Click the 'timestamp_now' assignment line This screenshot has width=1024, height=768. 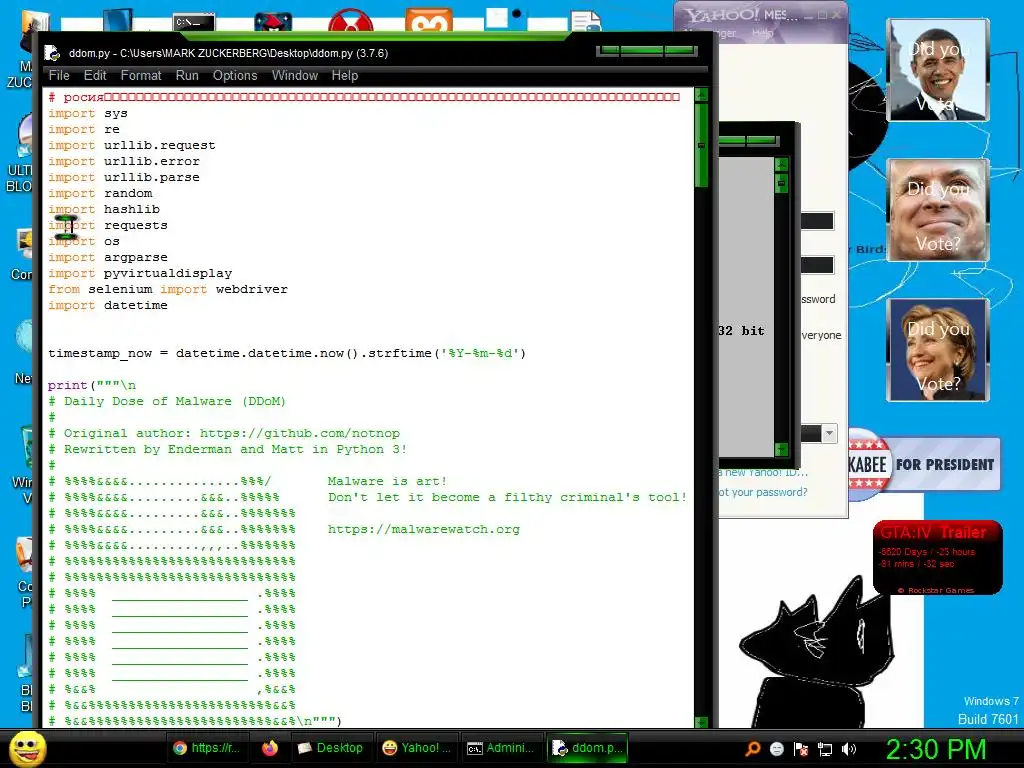click(x=287, y=353)
